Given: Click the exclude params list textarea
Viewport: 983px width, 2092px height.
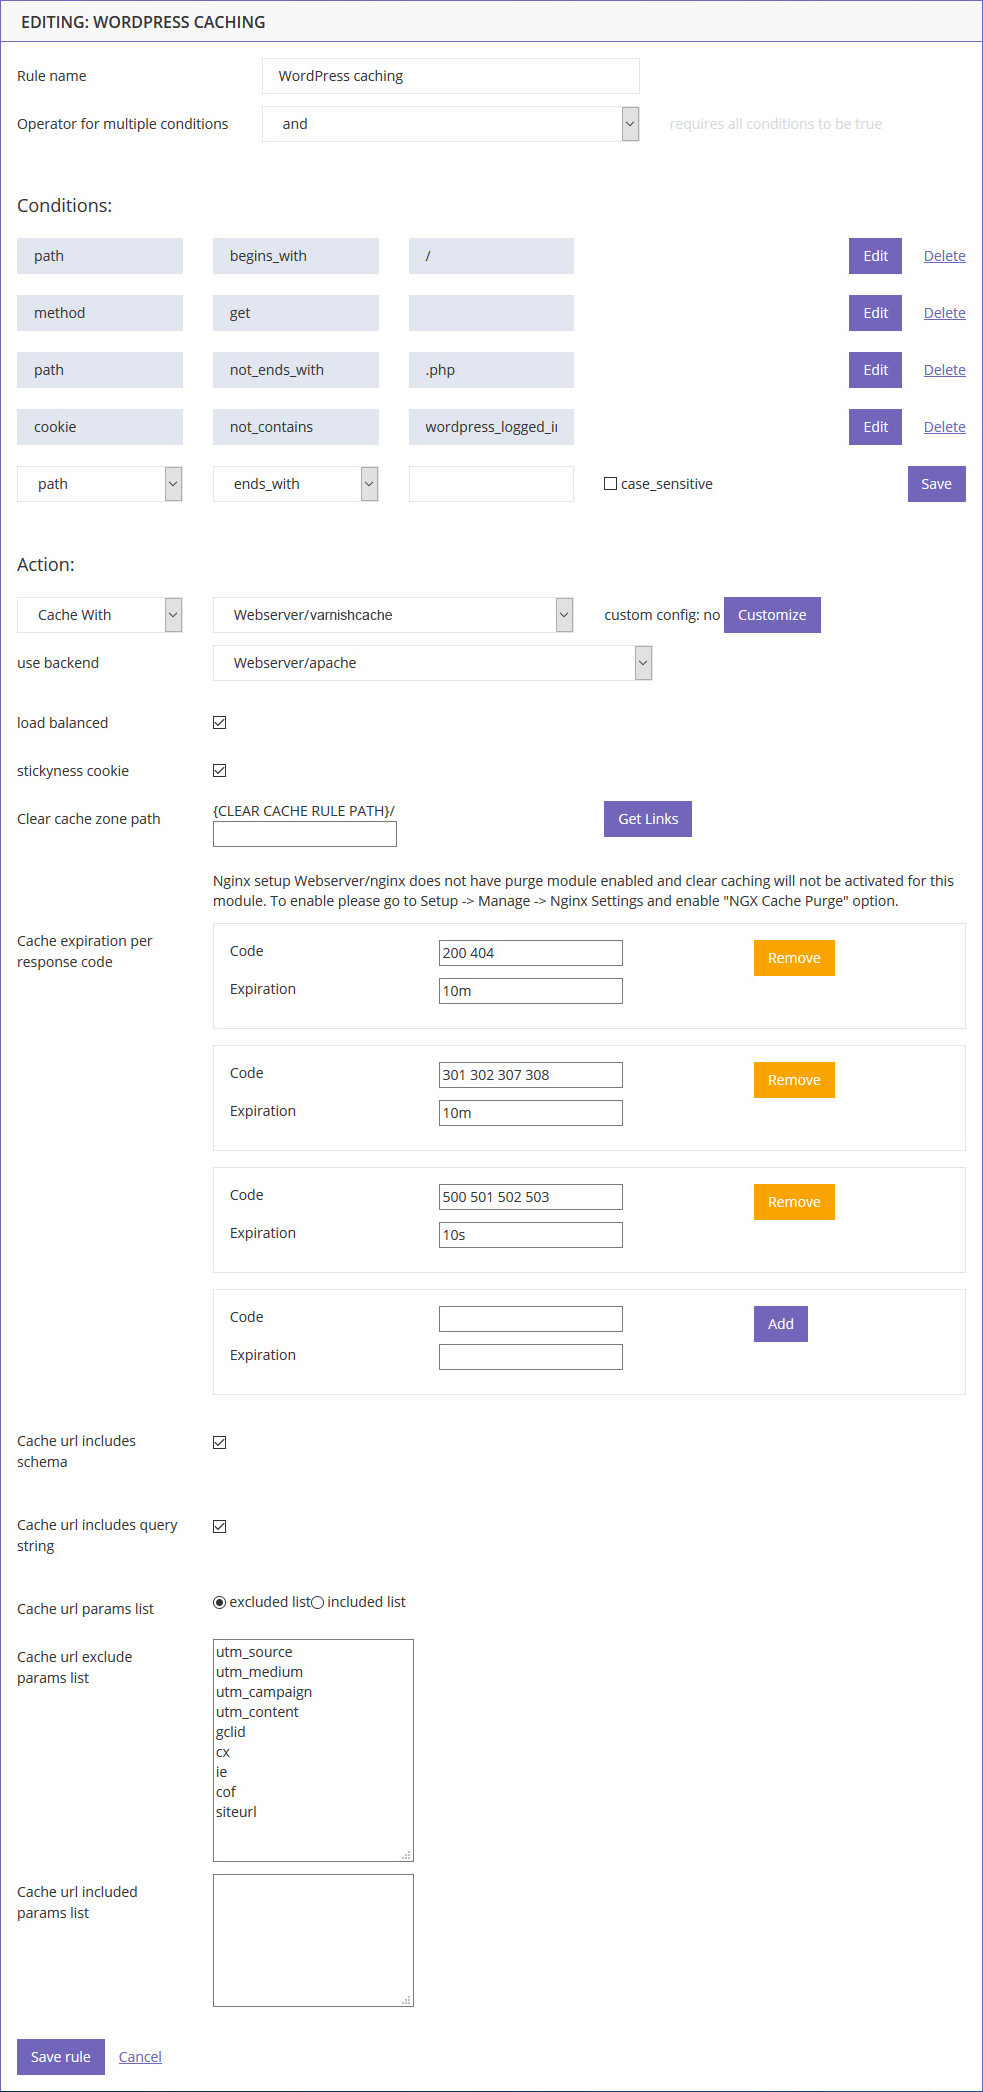Looking at the screenshot, I should click(313, 1750).
